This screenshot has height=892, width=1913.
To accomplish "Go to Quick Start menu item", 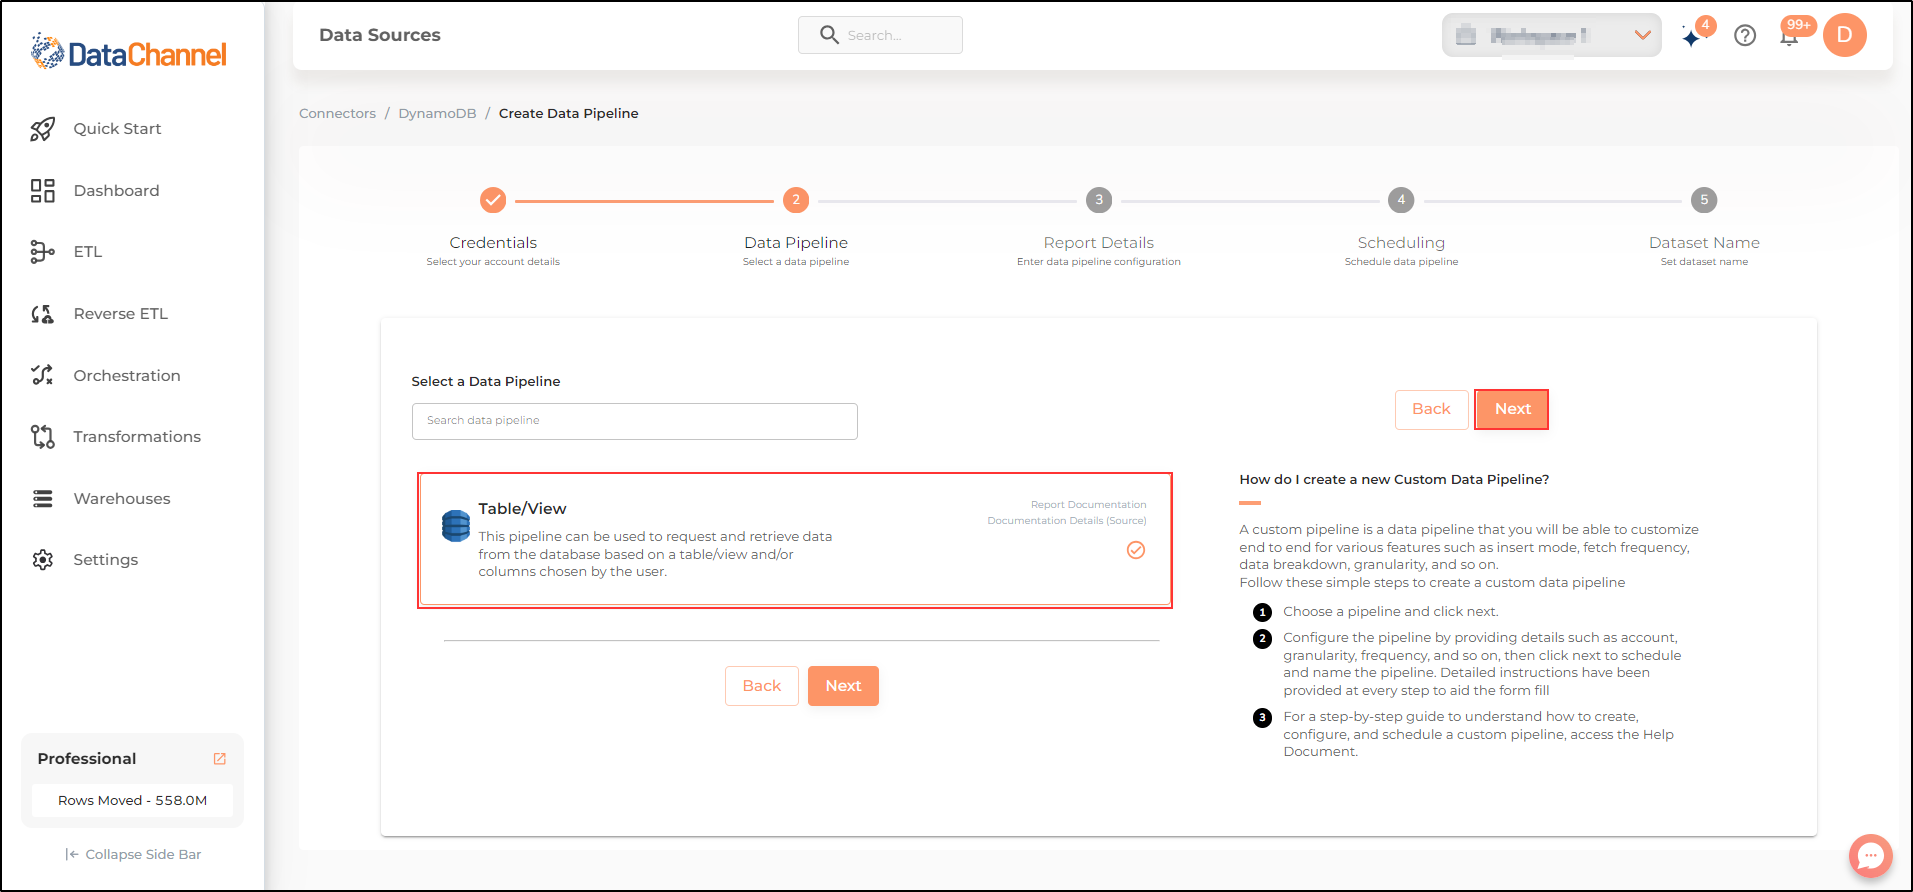I will [117, 129].
